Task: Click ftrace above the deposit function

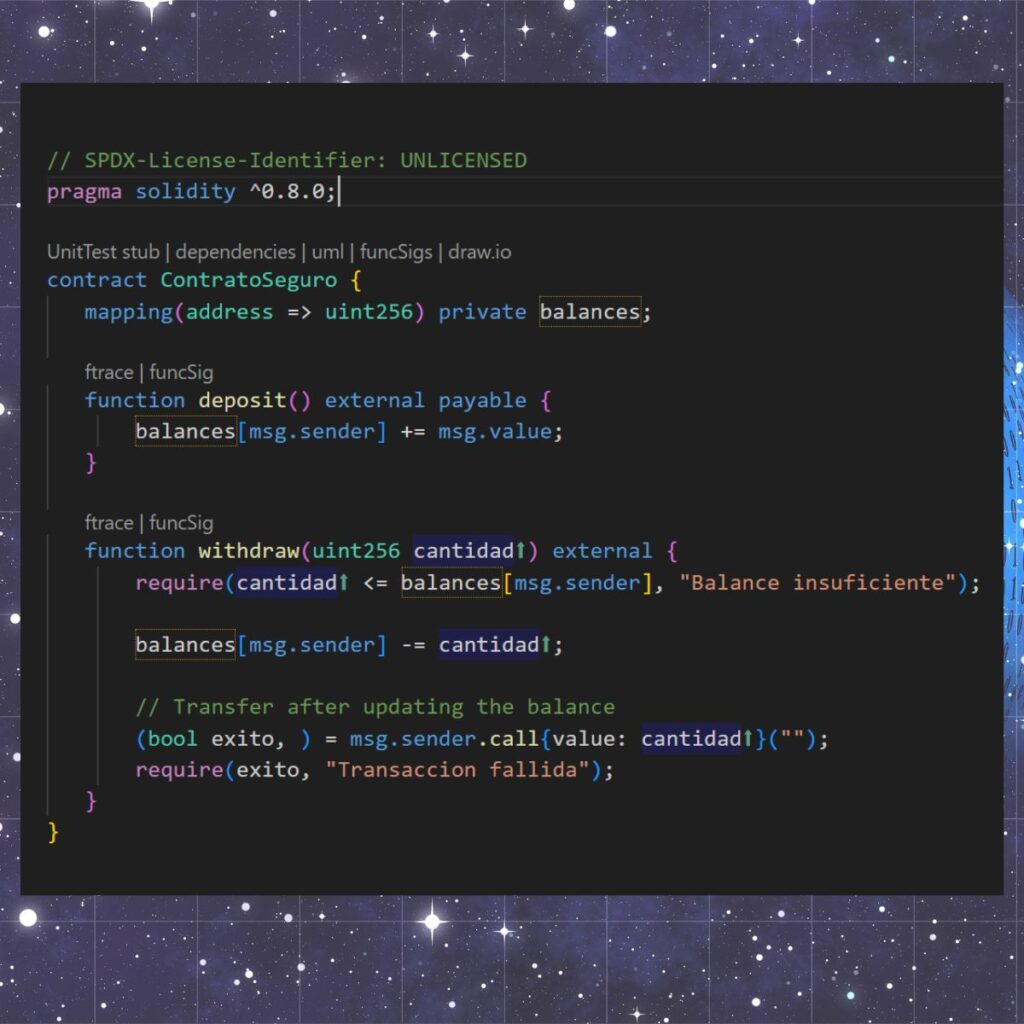Action: coord(109,372)
